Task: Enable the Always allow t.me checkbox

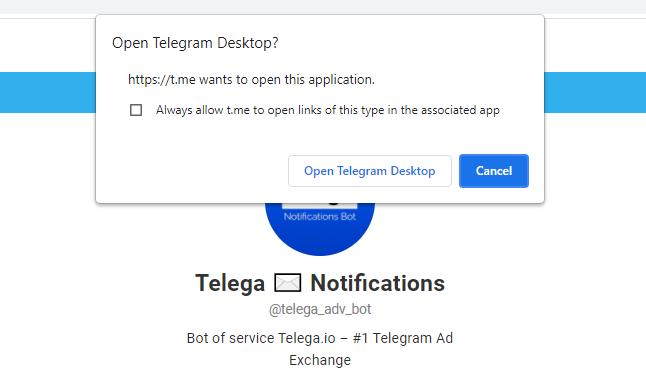Action: click(x=136, y=110)
